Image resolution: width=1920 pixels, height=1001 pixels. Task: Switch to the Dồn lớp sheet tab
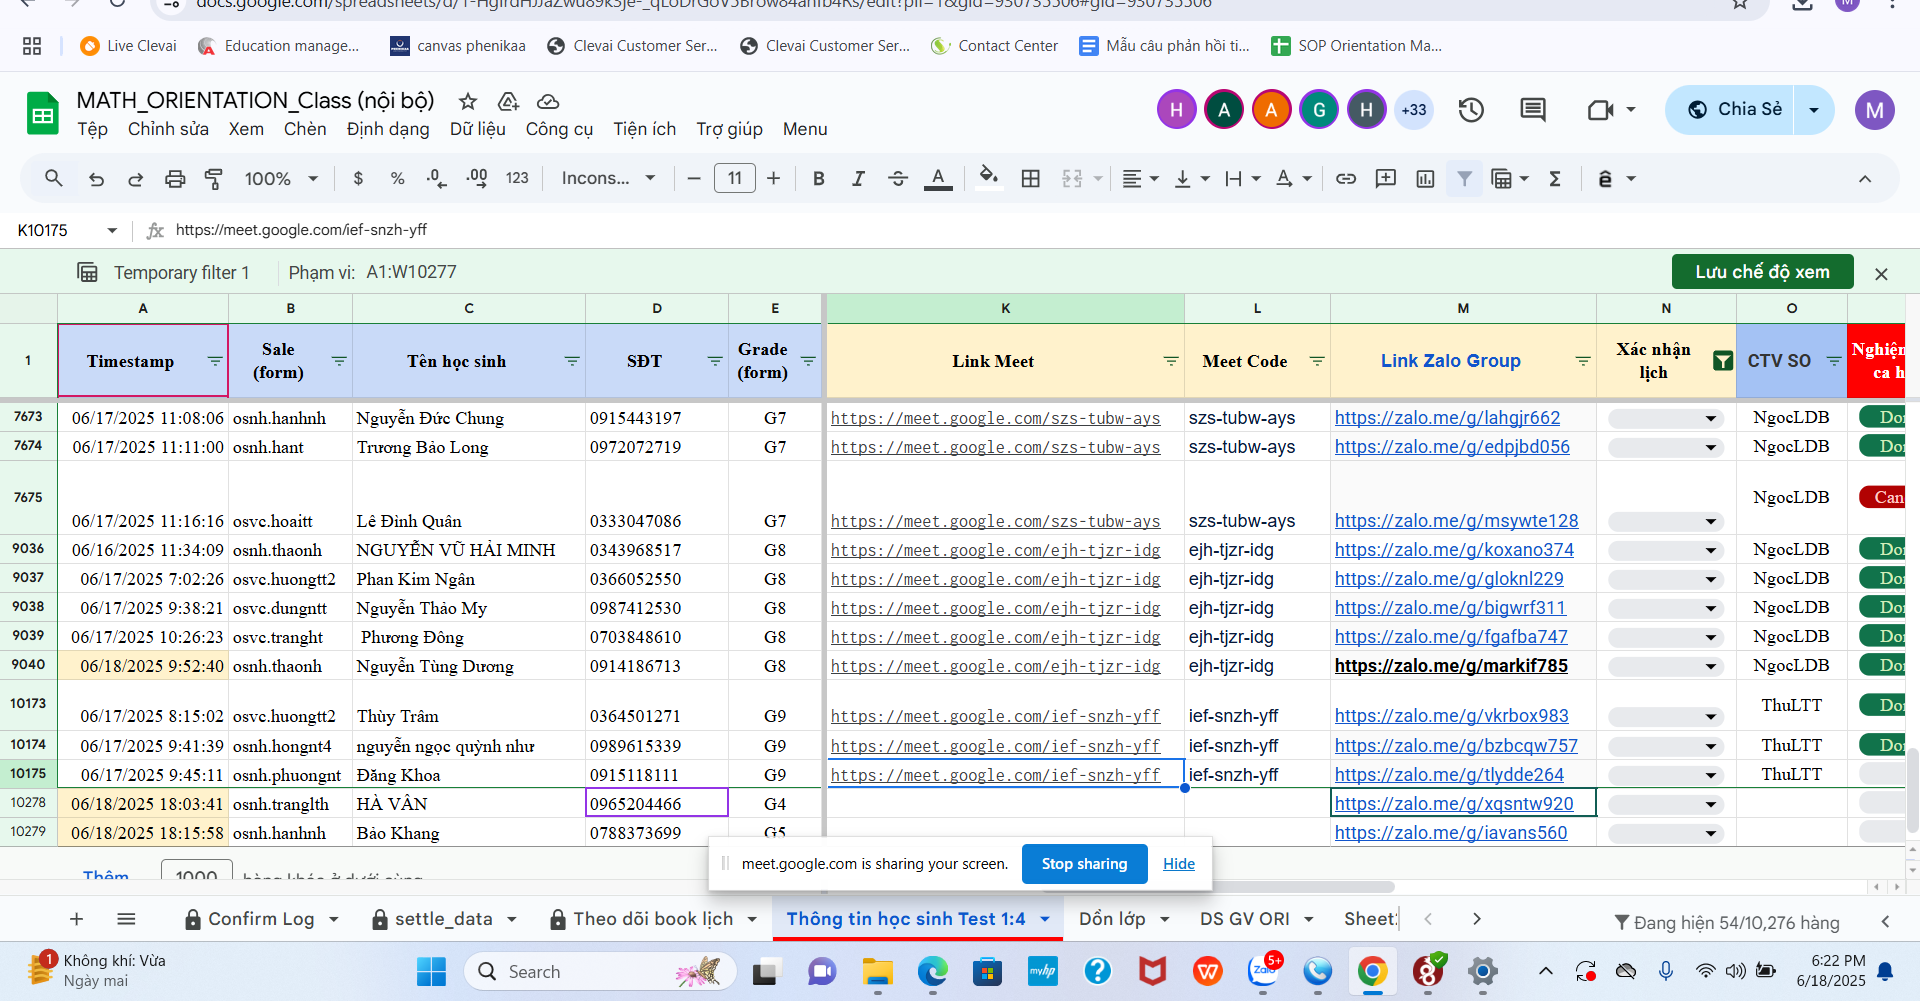coord(1112,919)
